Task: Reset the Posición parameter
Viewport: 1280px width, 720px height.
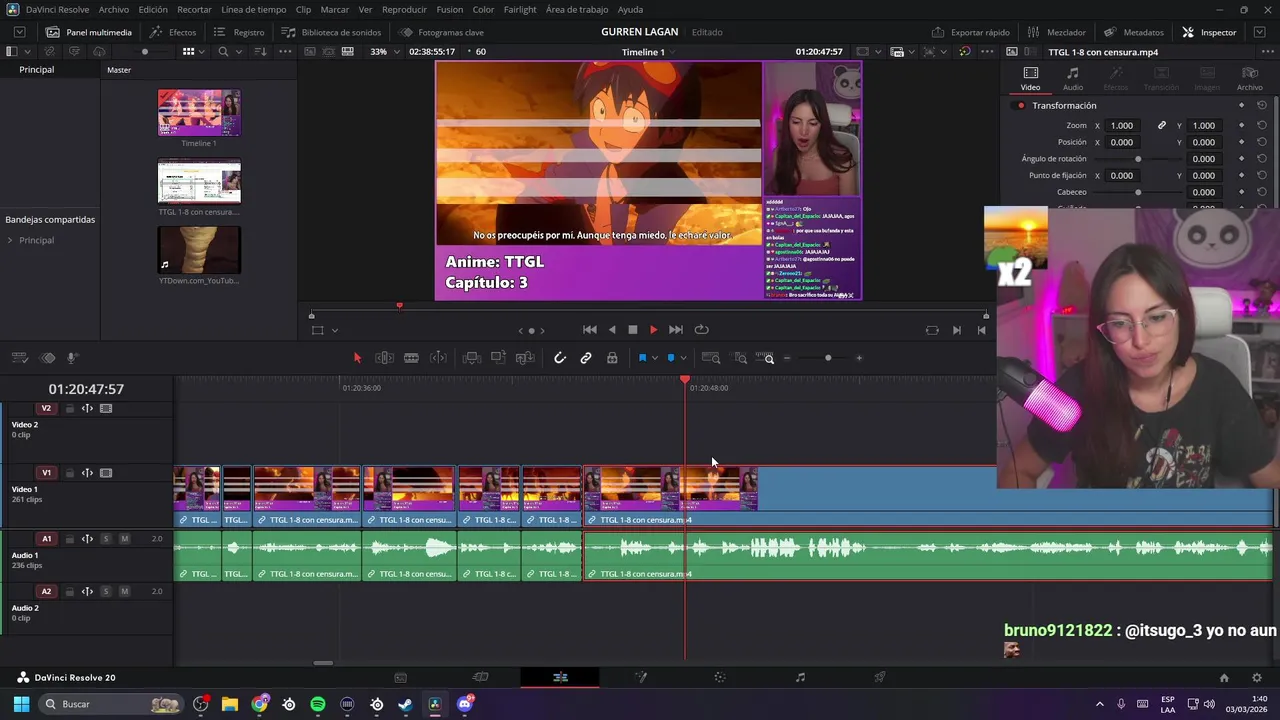Action: 1262,142
